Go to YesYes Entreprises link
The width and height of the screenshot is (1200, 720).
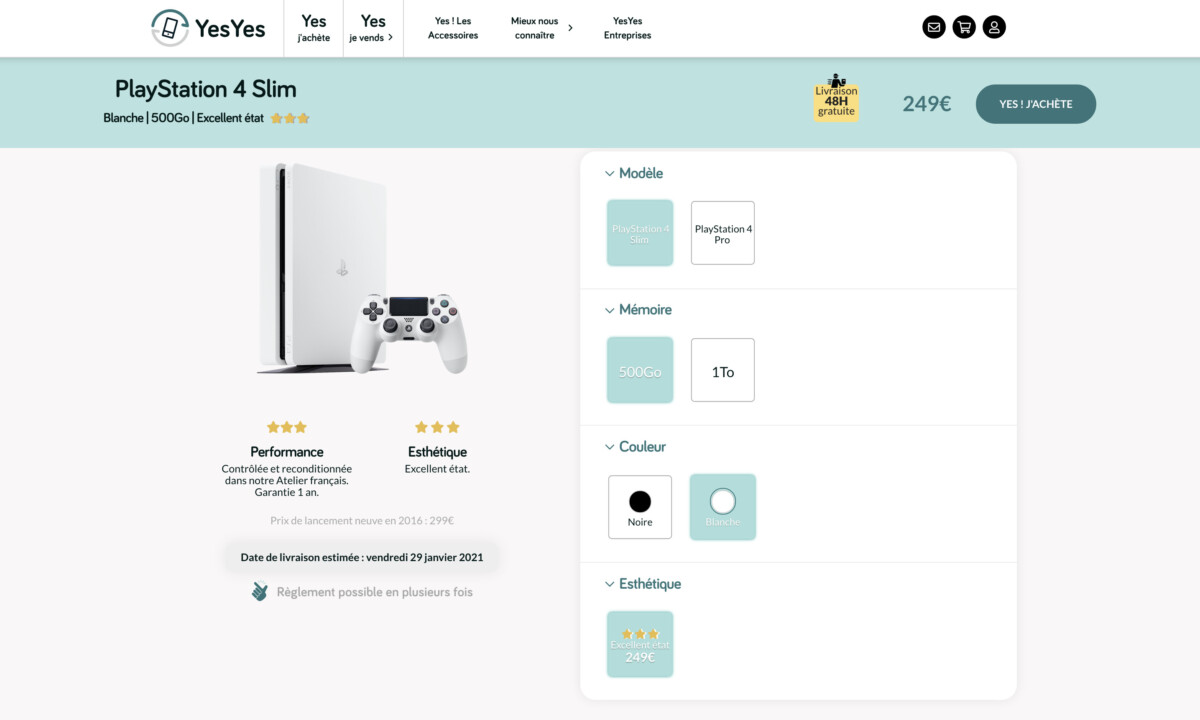pos(627,28)
